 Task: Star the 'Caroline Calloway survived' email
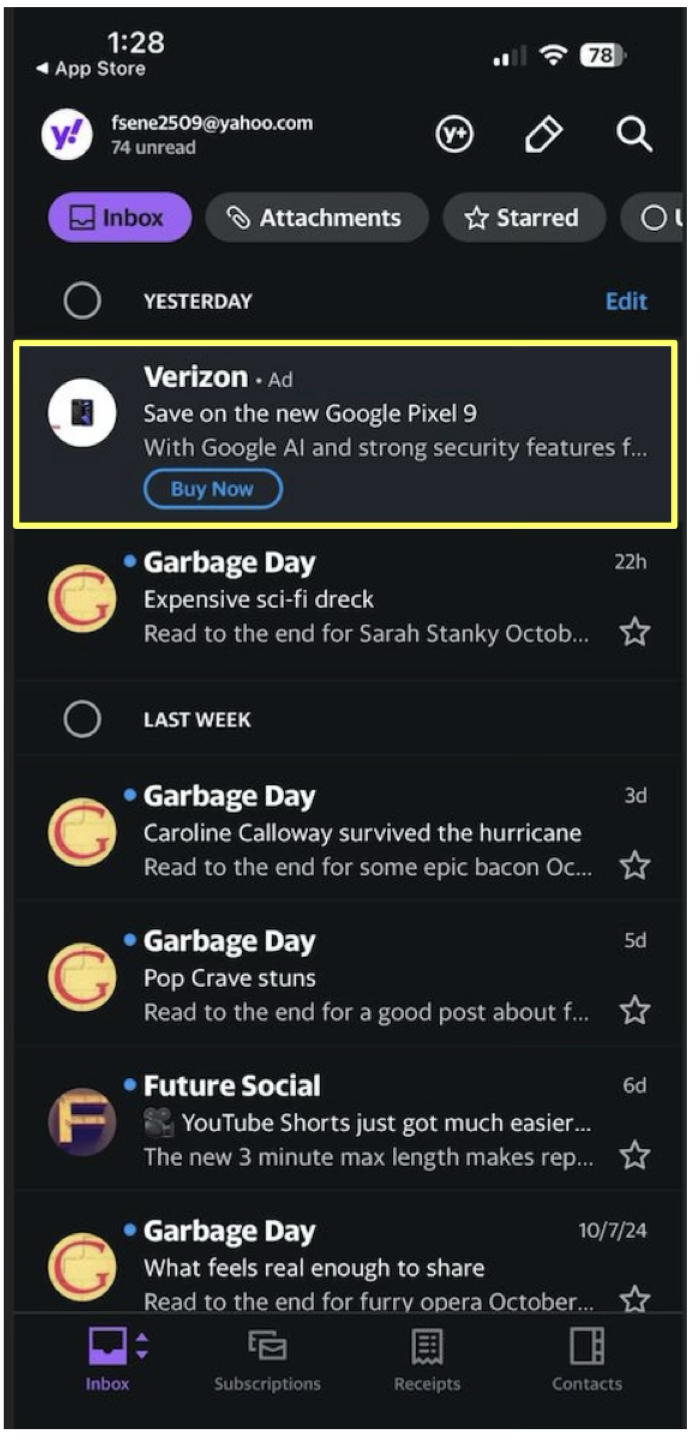[635, 866]
